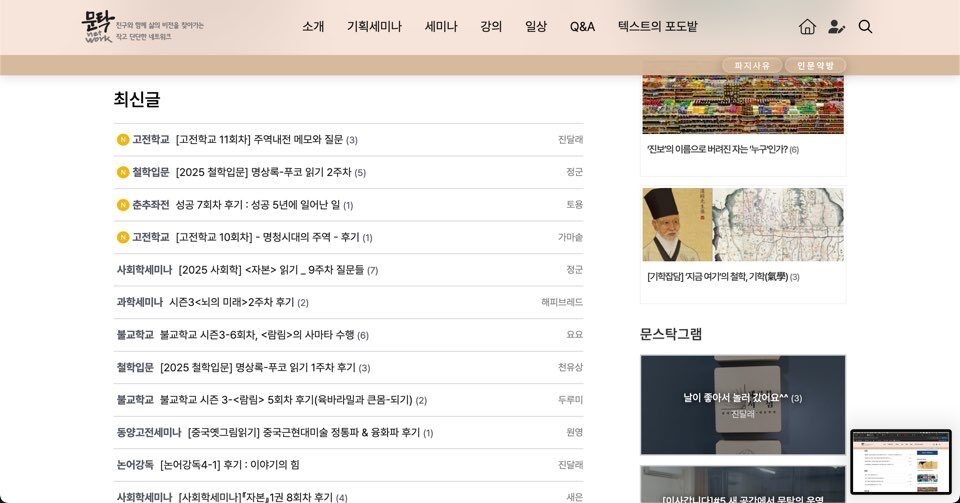Click the N badge on 고전학교 10회차 post
The width and height of the screenshot is (960, 503).
123,237
